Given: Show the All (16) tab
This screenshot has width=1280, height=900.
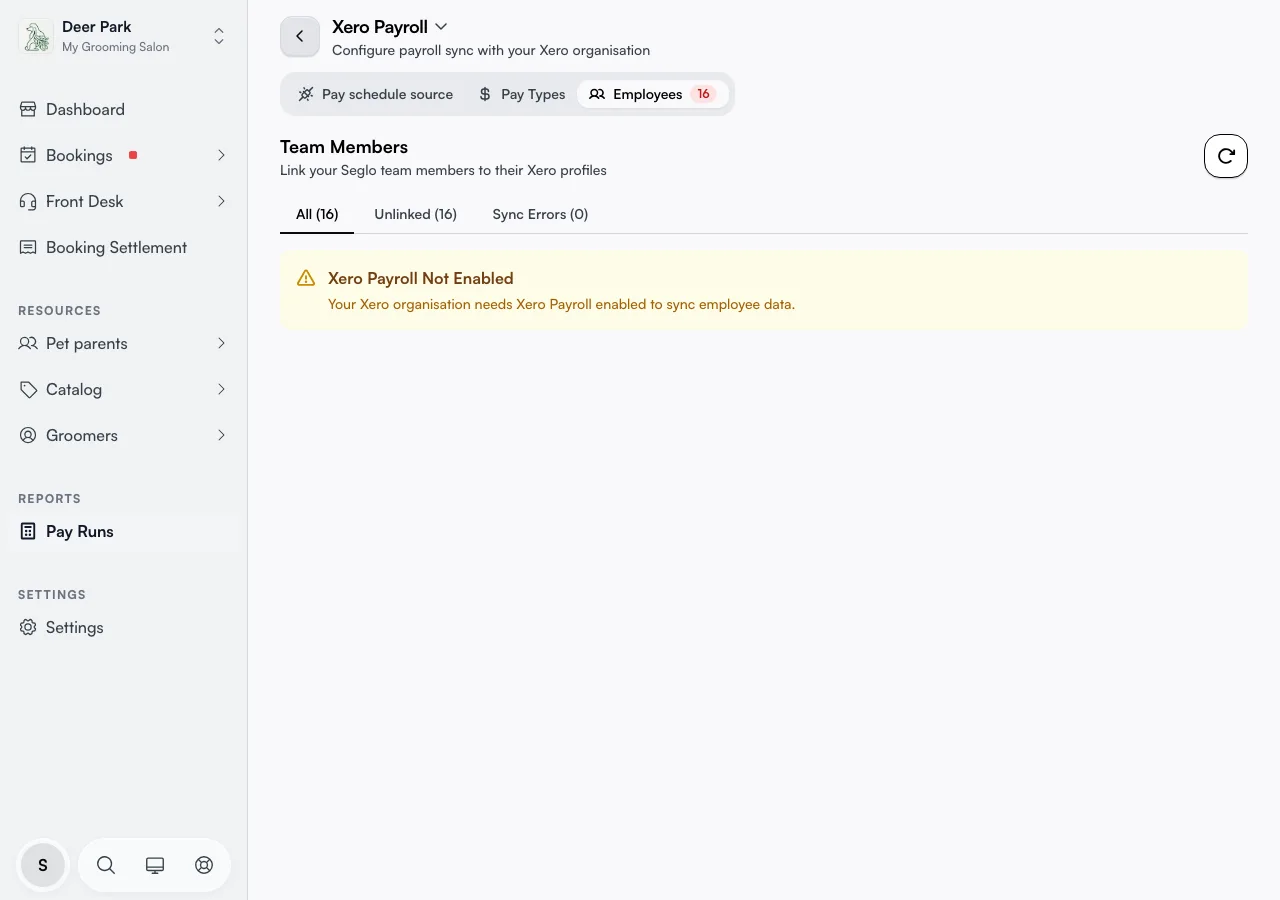Looking at the screenshot, I should (x=317, y=214).
